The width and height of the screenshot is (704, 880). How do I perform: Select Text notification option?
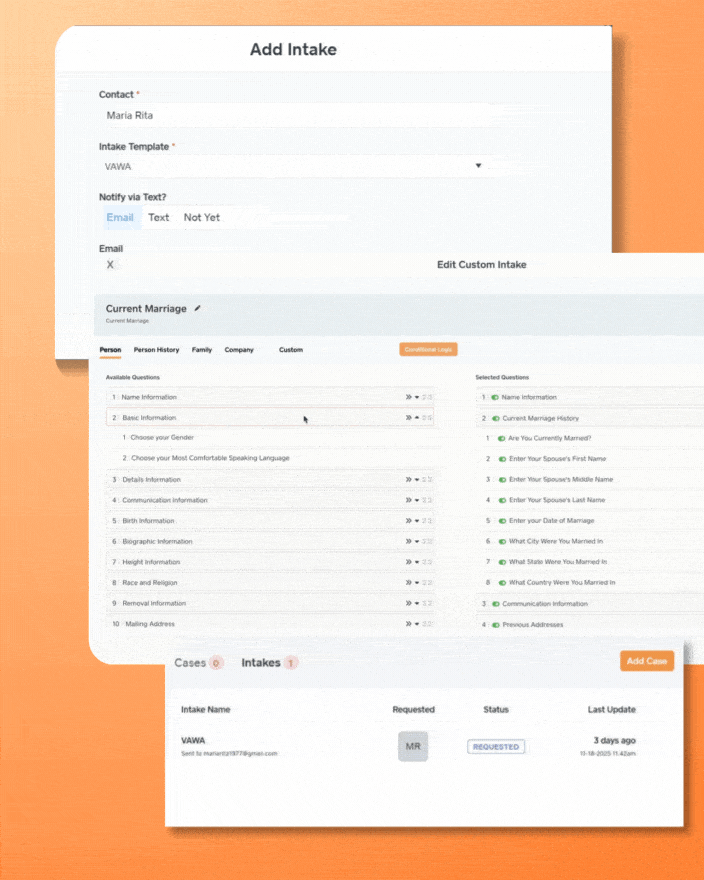159,217
